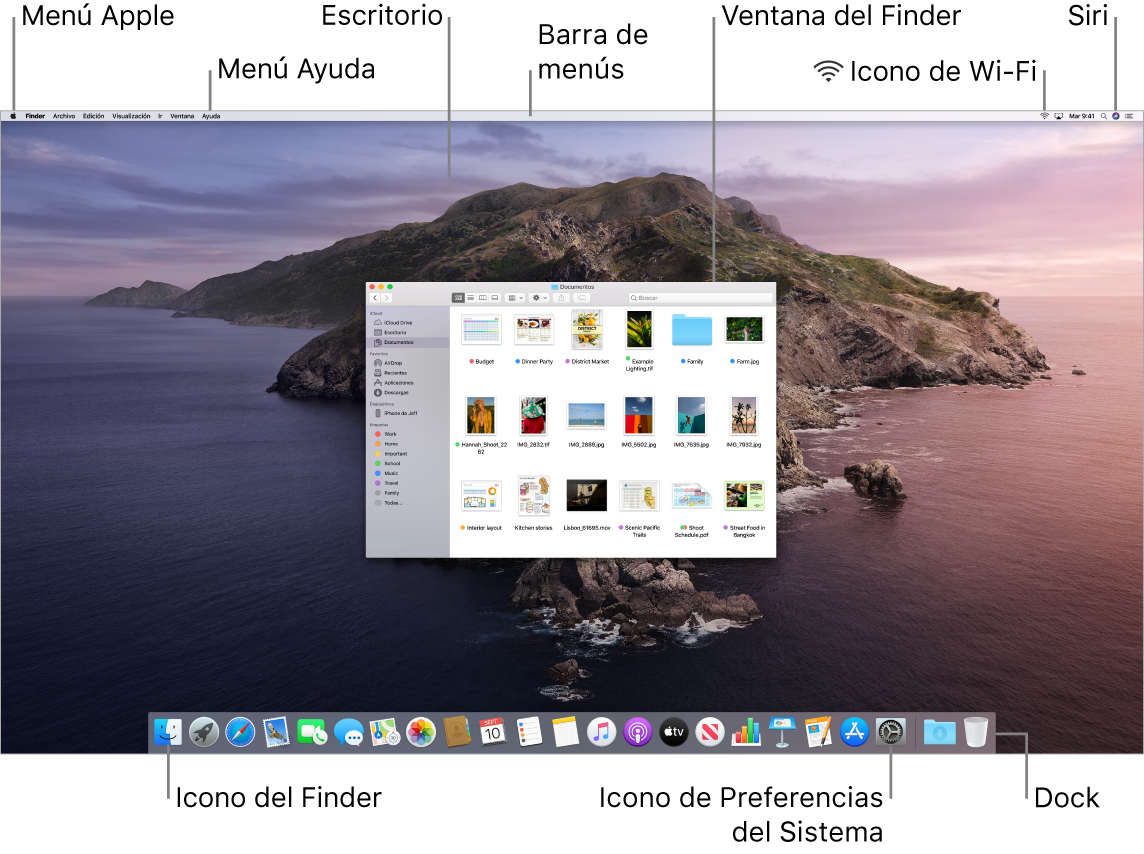Image resolution: width=1144 pixels, height=854 pixels.
Task: Select column view in the Finder toolbar
Action: [482, 297]
